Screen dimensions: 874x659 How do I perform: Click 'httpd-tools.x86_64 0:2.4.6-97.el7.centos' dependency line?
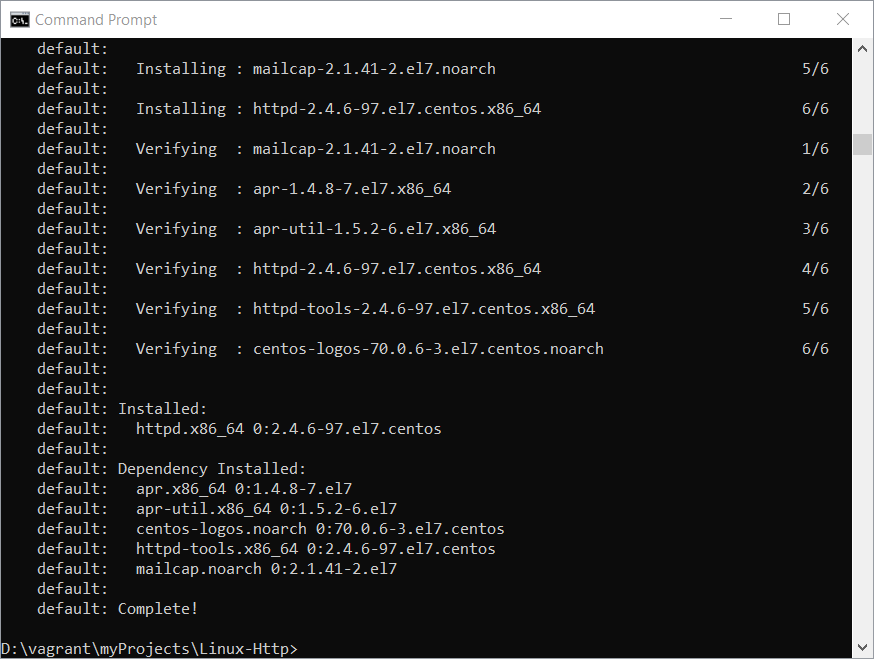tap(315, 549)
